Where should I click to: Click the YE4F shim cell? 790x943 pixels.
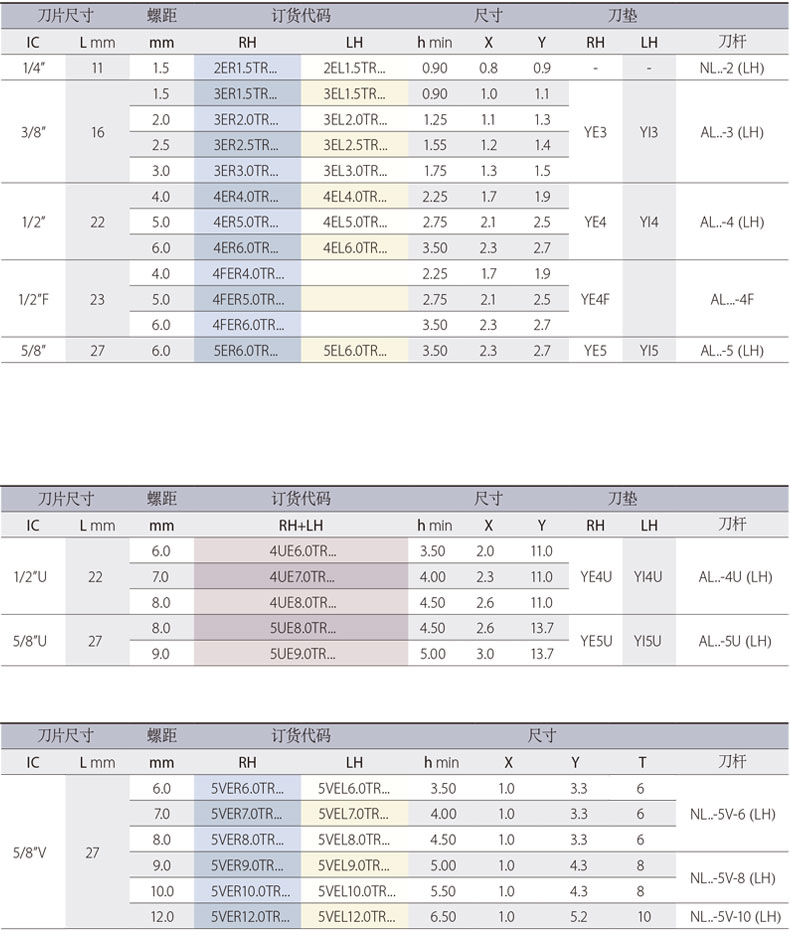[x=595, y=299]
